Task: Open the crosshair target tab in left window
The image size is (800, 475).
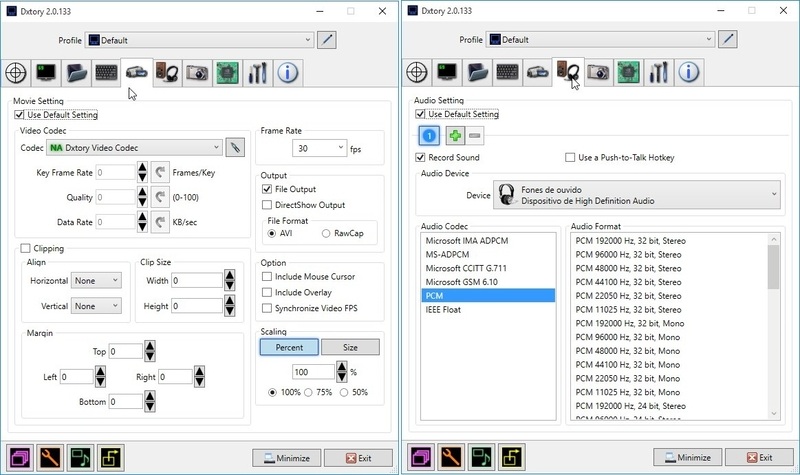Action: pos(16,73)
